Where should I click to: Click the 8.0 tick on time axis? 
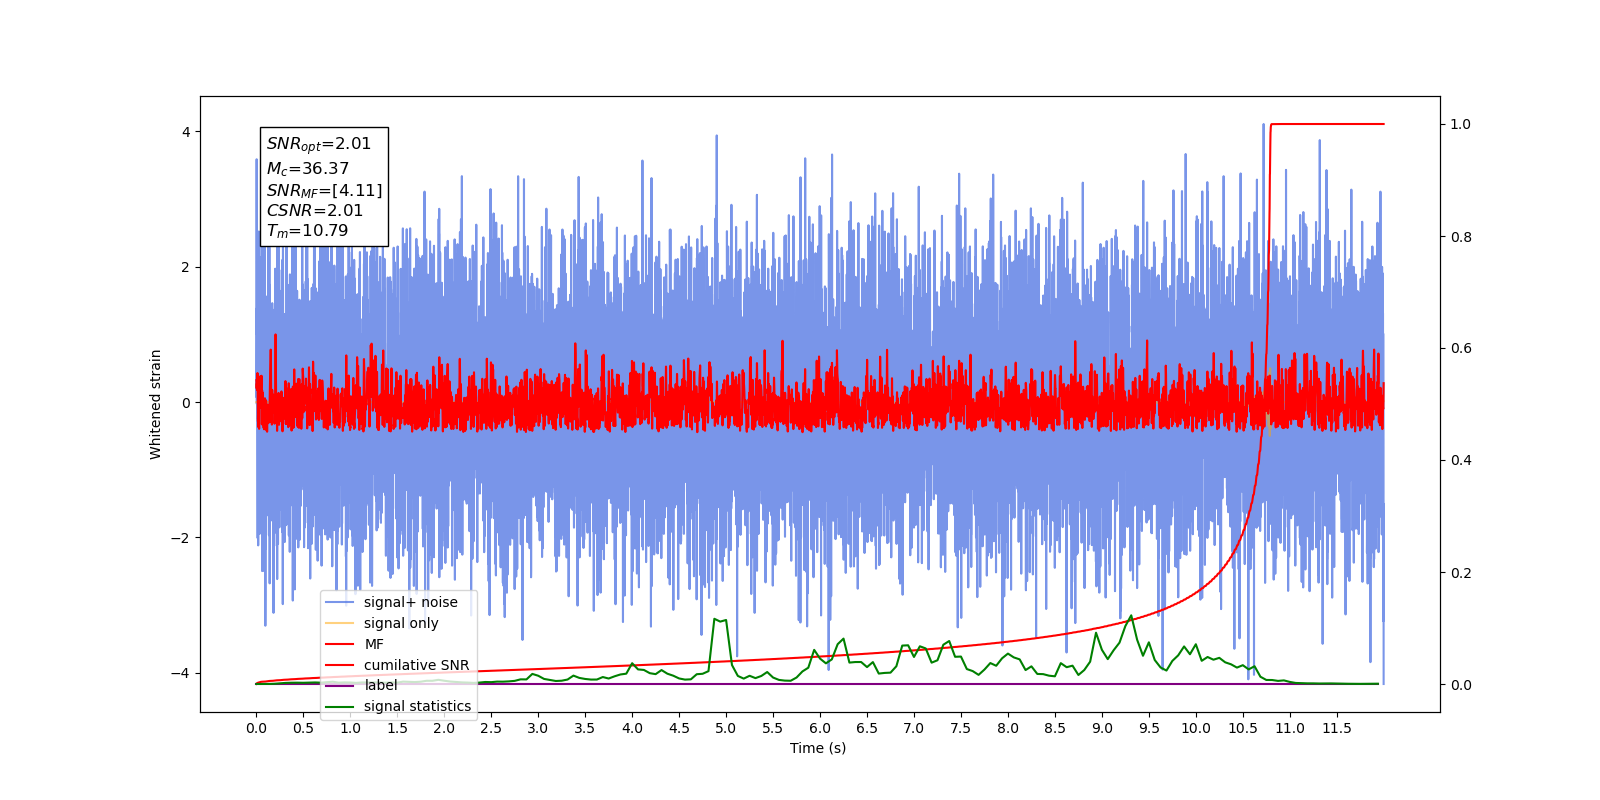pyautogui.click(x=1008, y=728)
